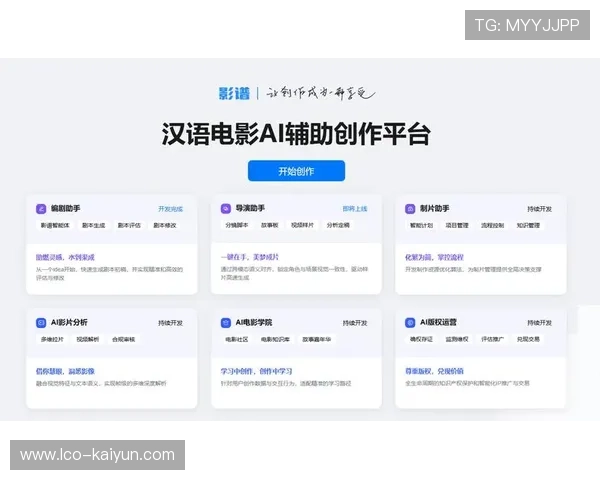Open the 编剧助手 card title
Screen dimensions: 600x480
coord(65,209)
